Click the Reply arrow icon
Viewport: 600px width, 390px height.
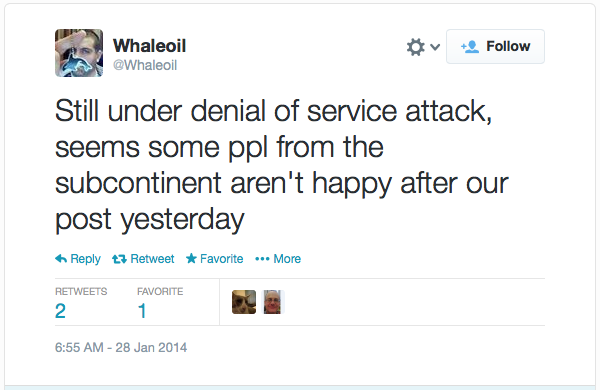pyautogui.click(x=61, y=259)
